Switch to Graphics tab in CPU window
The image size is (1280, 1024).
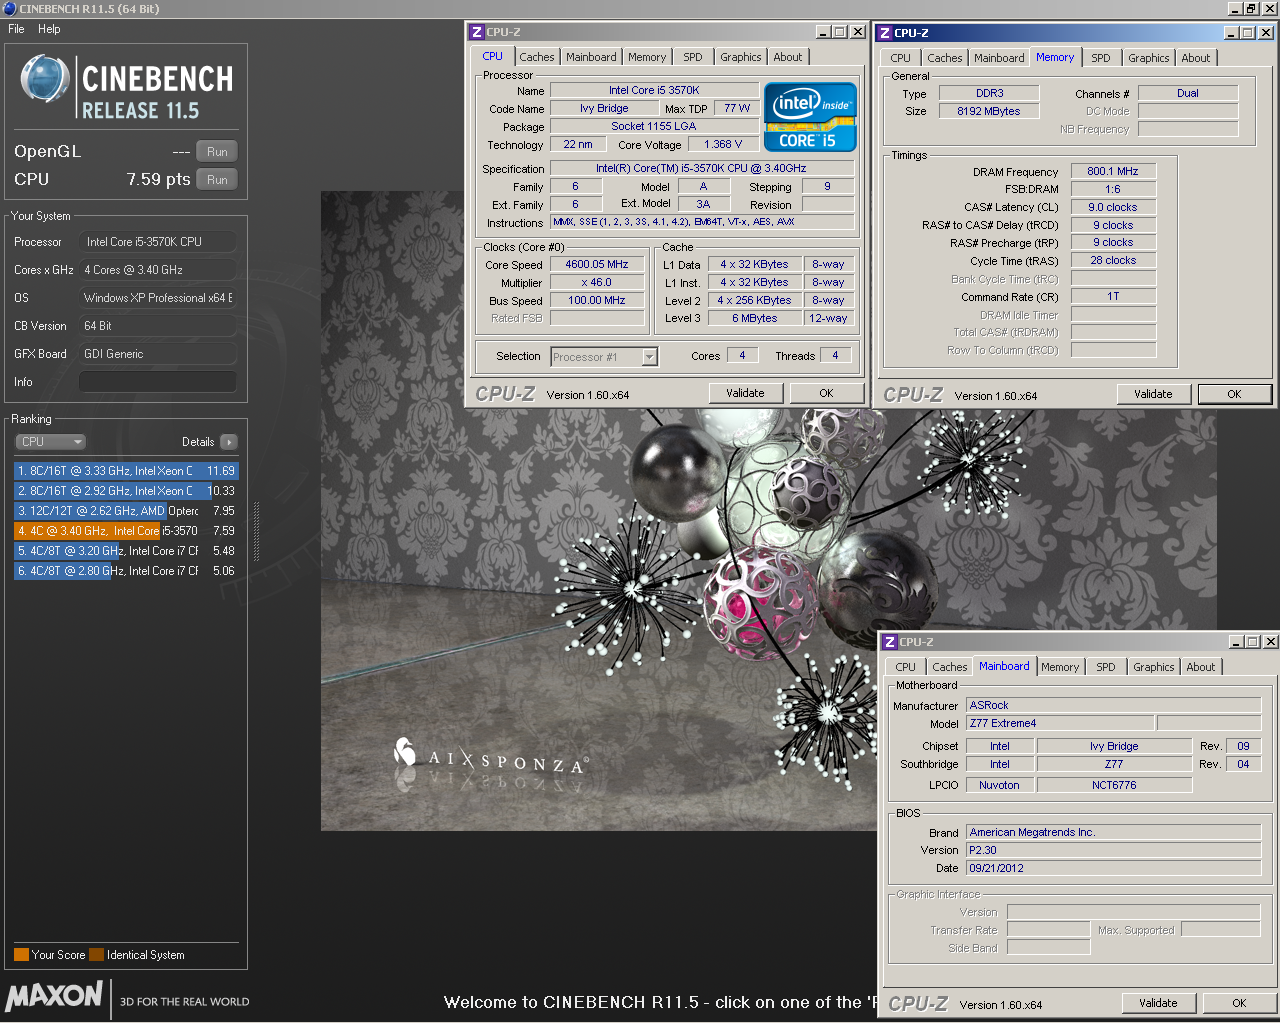tap(741, 57)
